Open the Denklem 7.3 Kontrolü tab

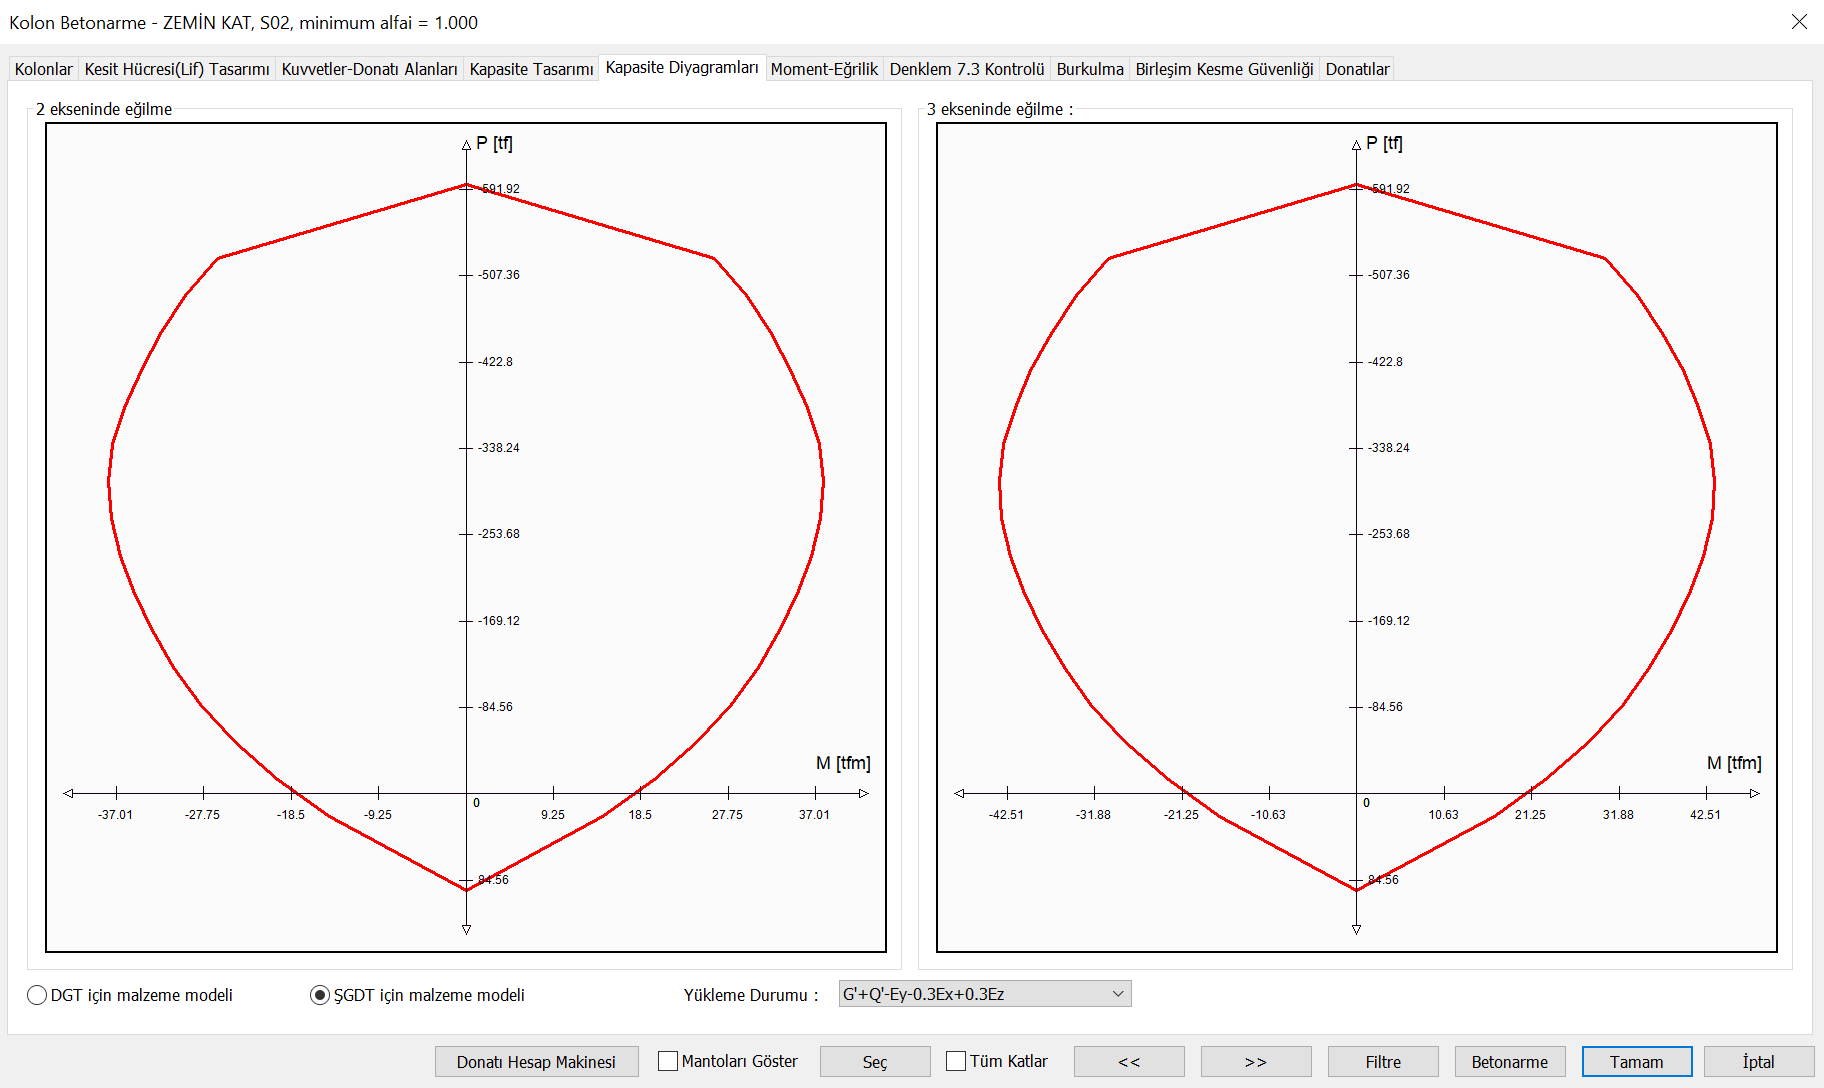click(966, 69)
